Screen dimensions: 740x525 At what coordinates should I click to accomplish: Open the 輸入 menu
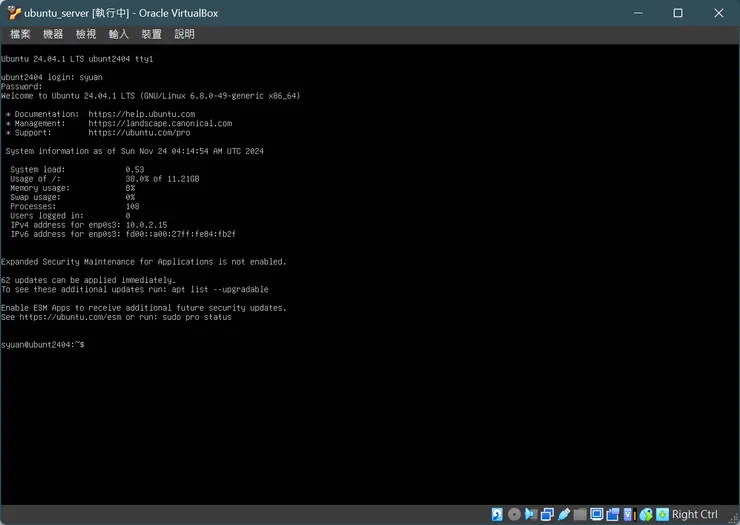[118, 34]
